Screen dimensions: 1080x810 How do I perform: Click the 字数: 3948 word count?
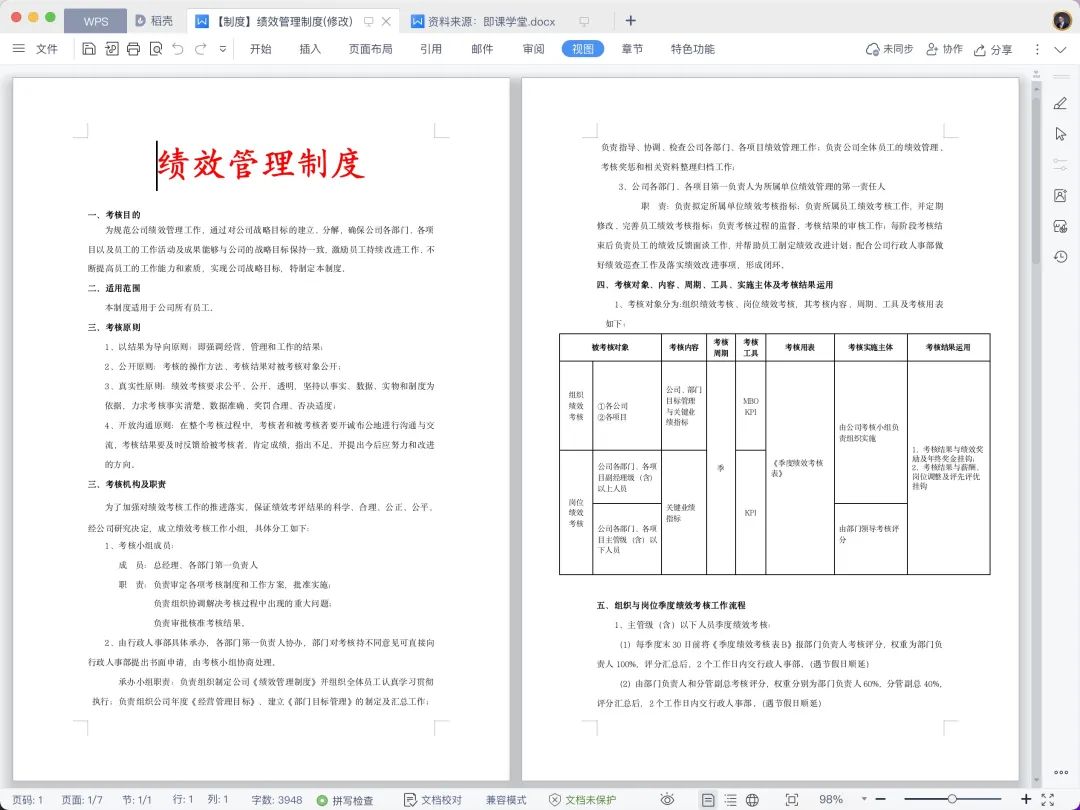pyautogui.click(x=277, y=800)
